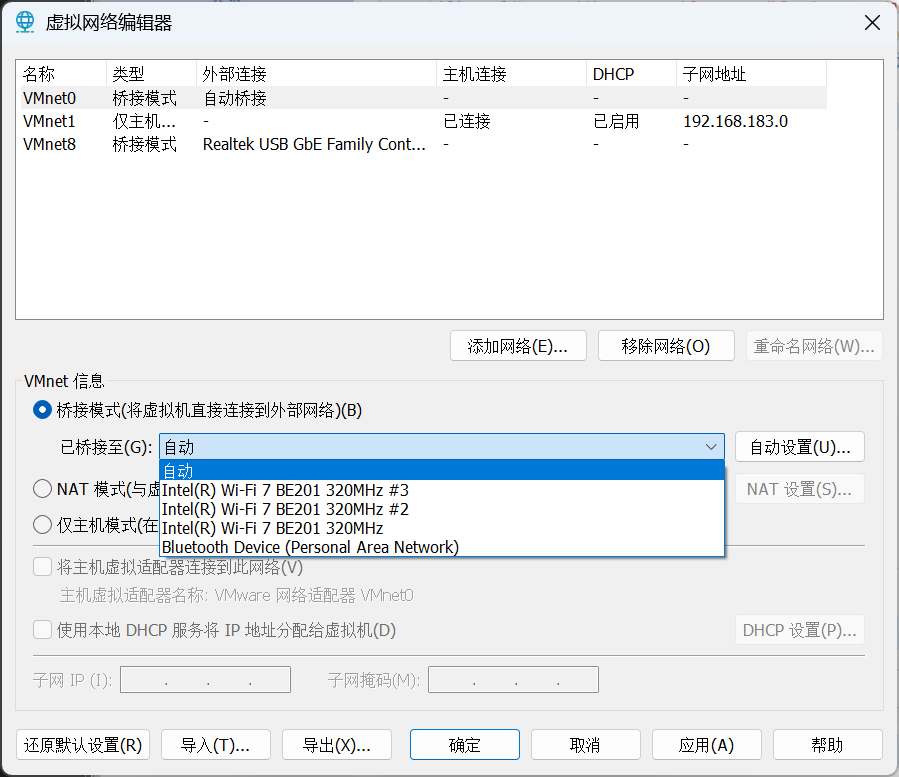This screenshot has width=899, height=777.
Task: Choose Intel(R) Wi-Fi 7 BE201 320MHz #2
Action: tap(442, 509)
